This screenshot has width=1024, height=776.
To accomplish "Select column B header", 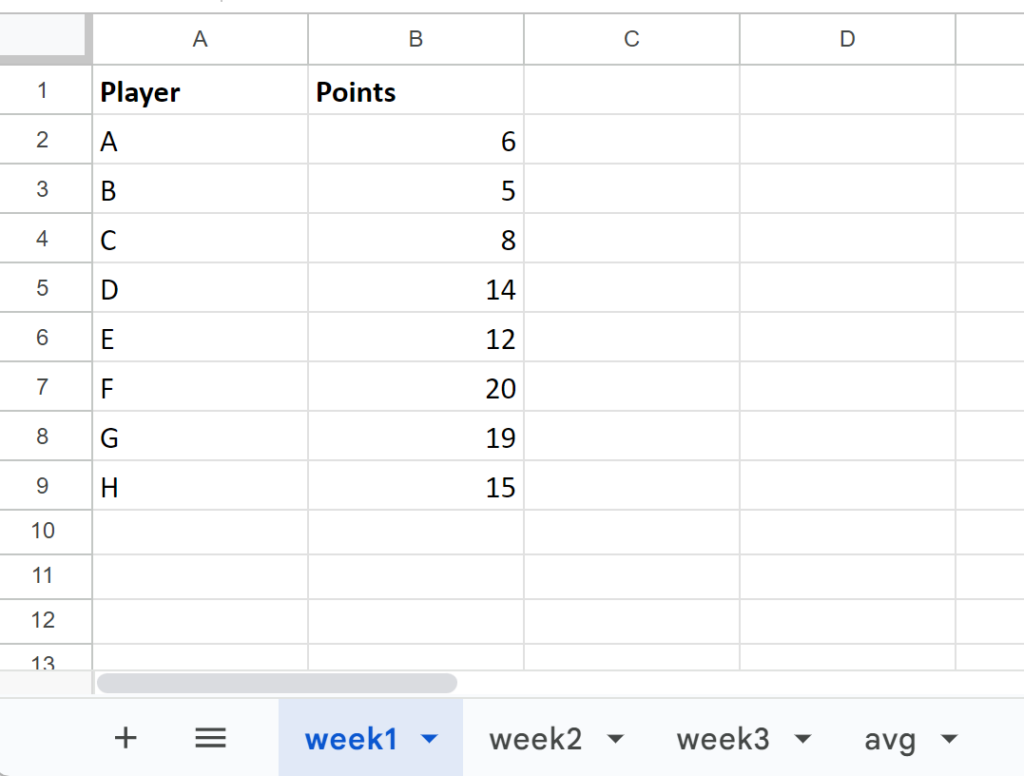I will pos(415,39).
